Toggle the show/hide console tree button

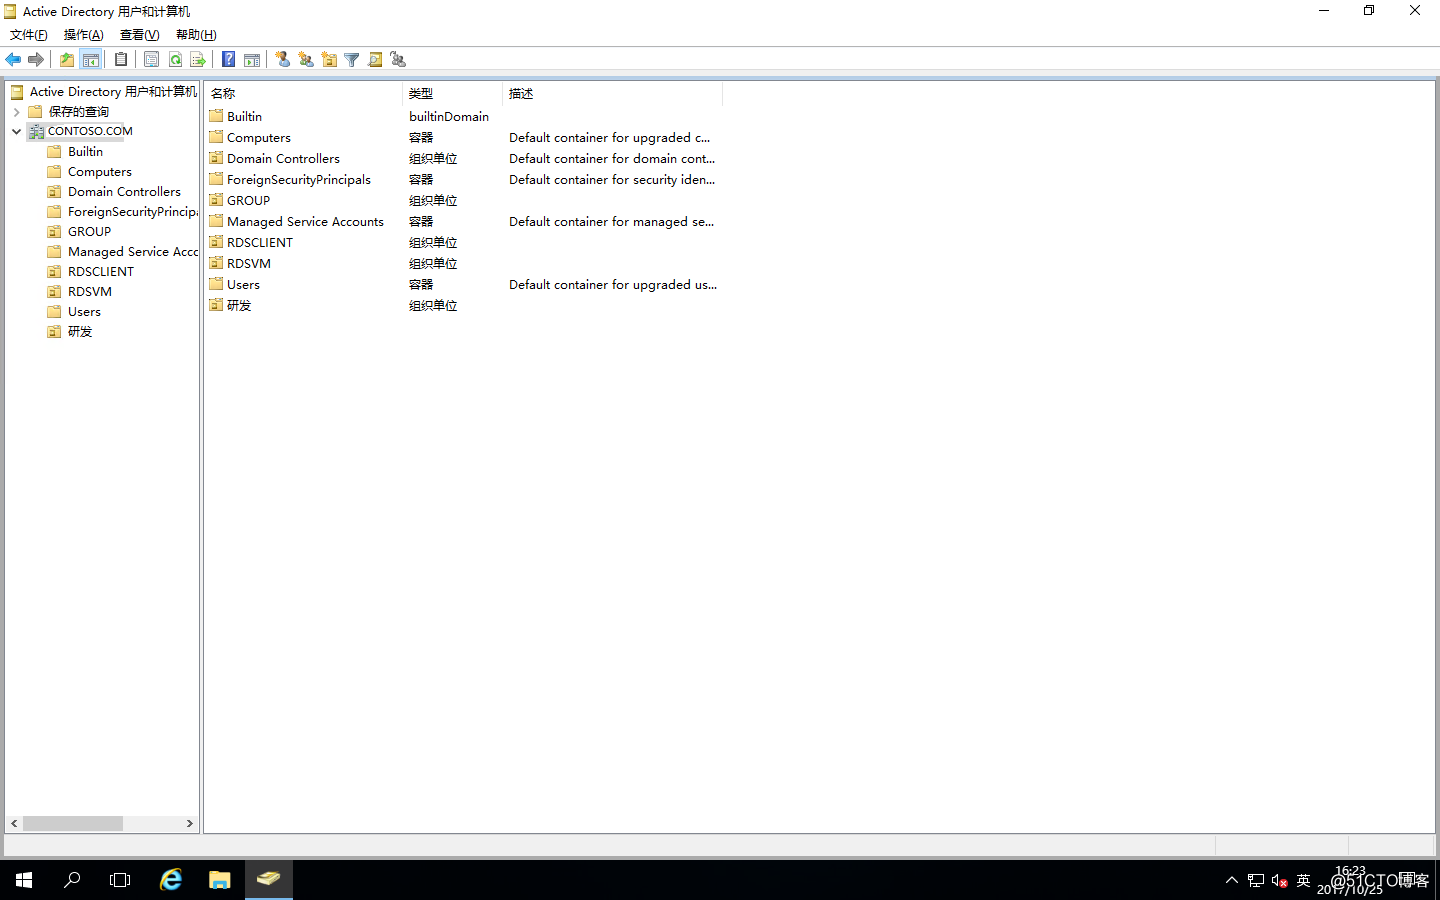tap(91, 60)
